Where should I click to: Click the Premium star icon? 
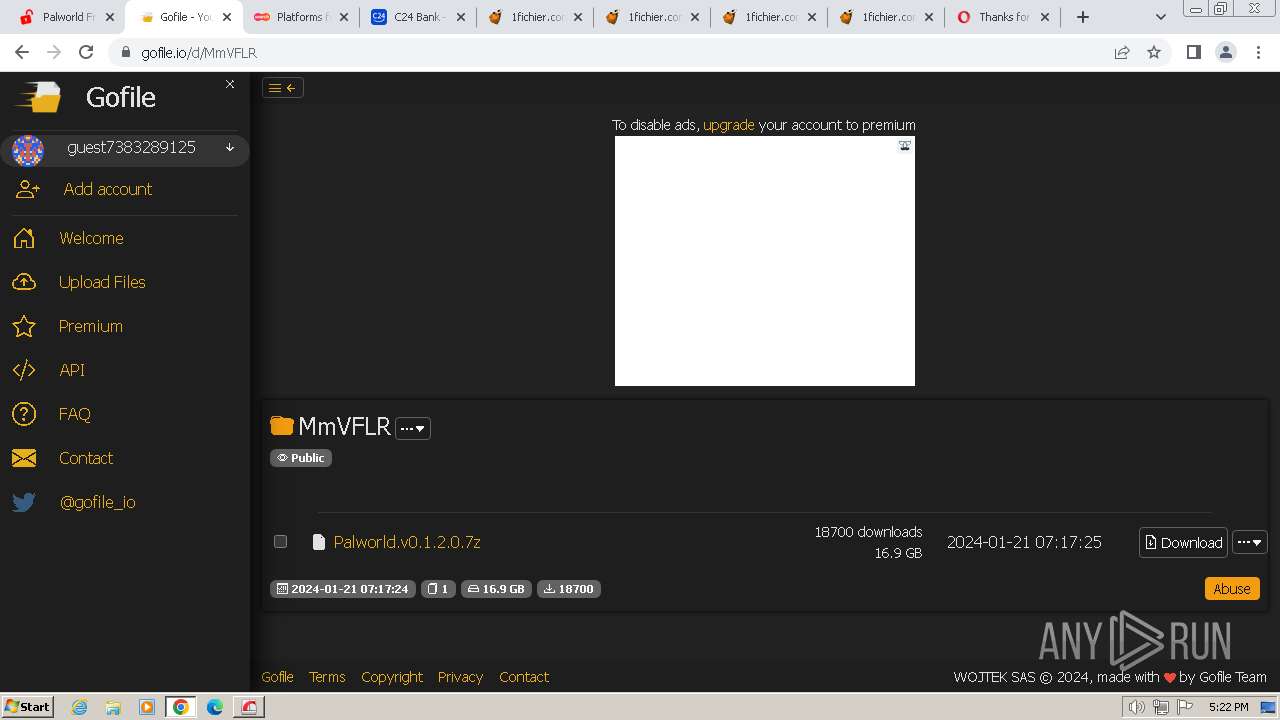coord(24,326)
